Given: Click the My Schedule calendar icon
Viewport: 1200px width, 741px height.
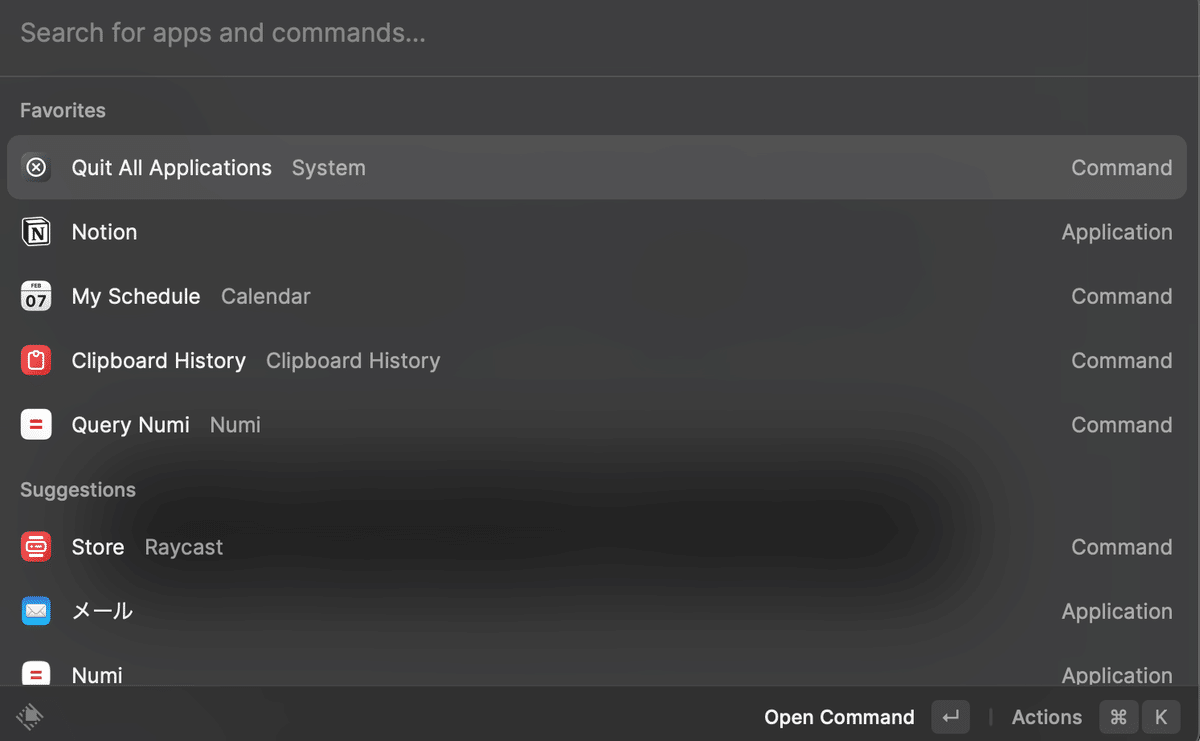Looking at the screenshot, I should tap(36, 297).
